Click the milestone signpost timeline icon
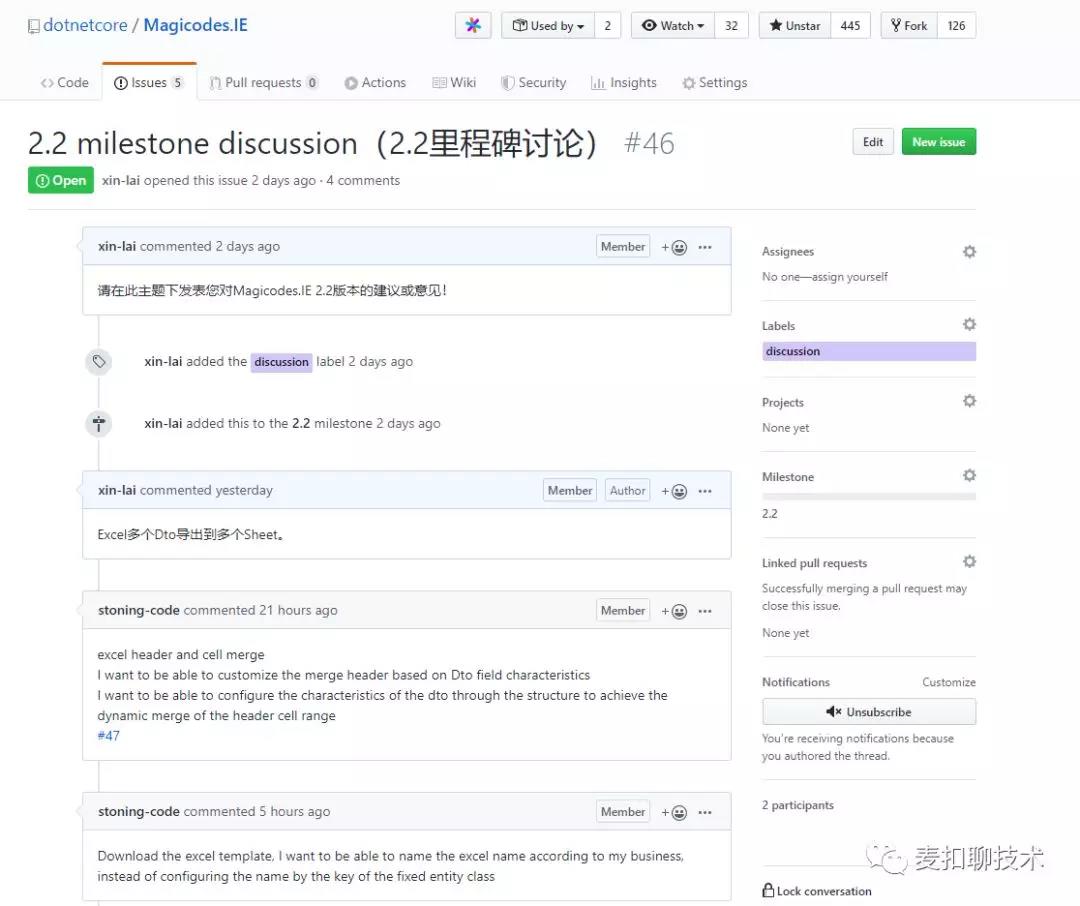1080x906 pixels. pos(98,424)
